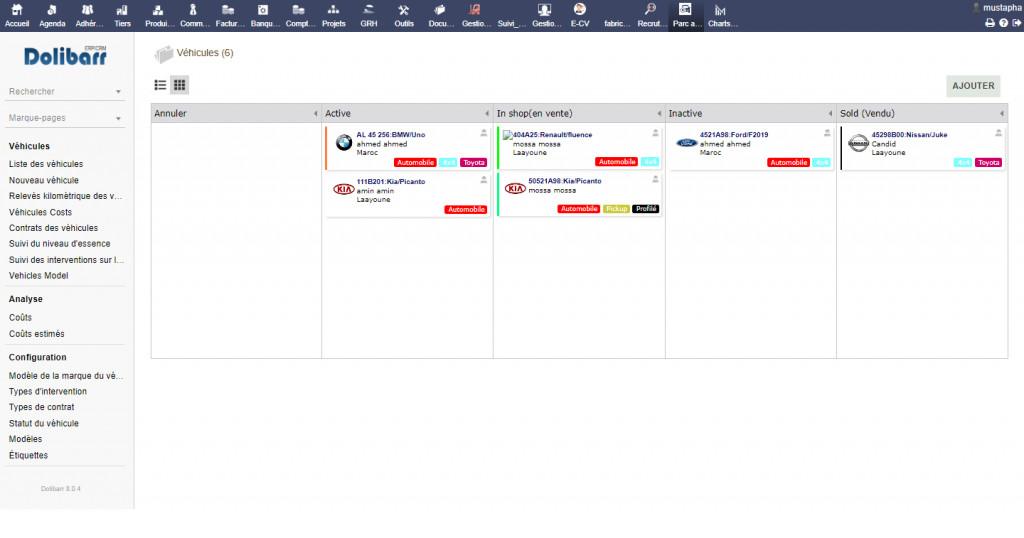
Task: Open Étiquettes configuration
Action: coord(28,455)
